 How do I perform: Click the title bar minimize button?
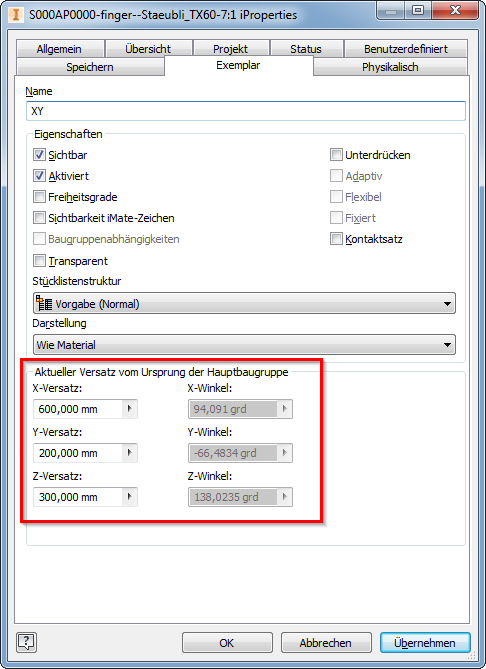point(390,10)
